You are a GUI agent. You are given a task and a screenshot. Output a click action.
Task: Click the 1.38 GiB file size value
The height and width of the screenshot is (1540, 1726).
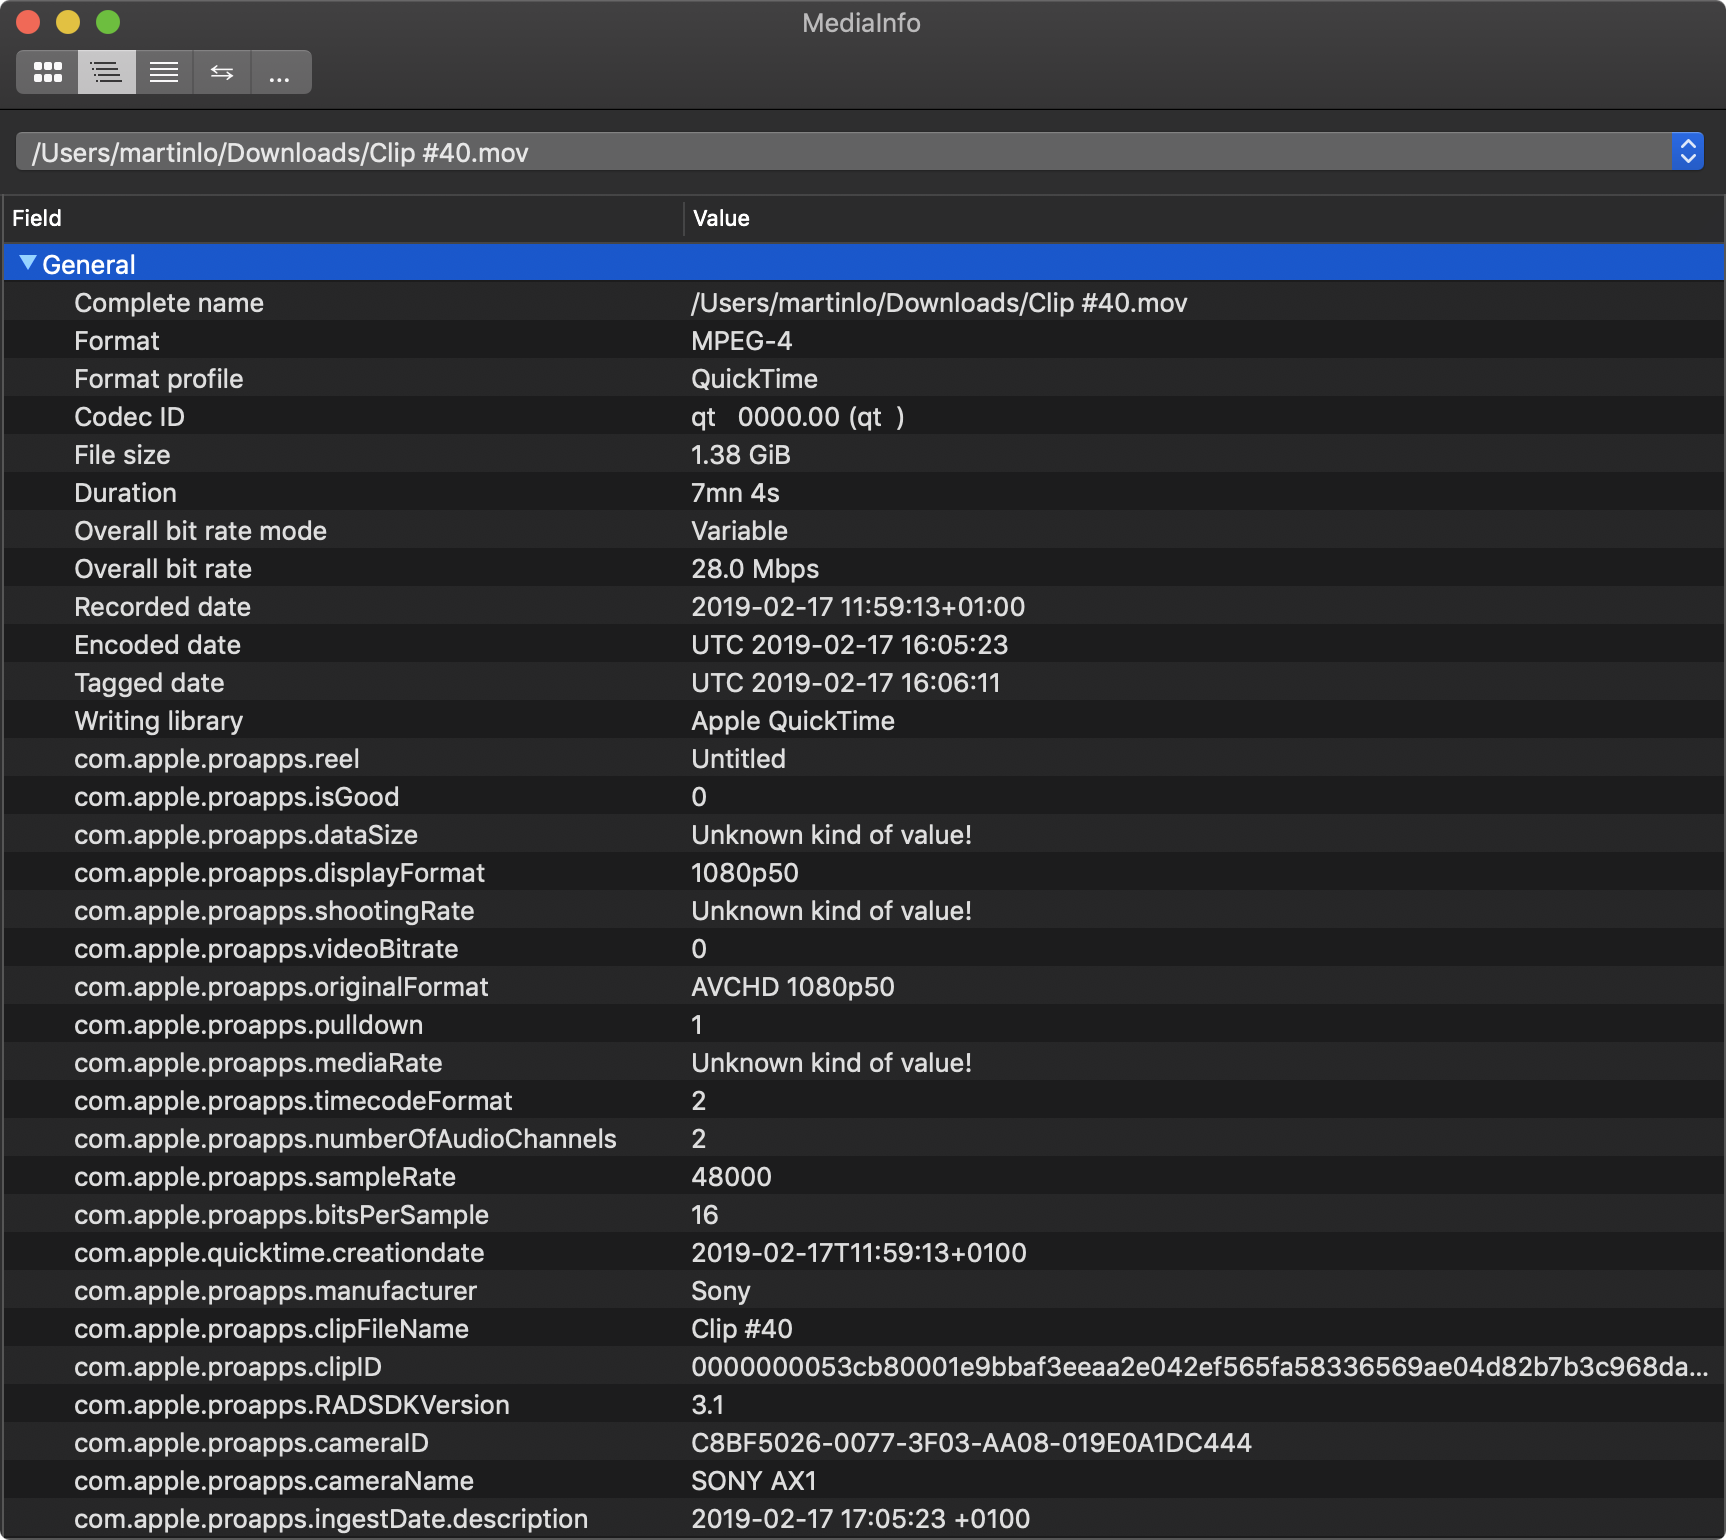[x=741, y=455]
